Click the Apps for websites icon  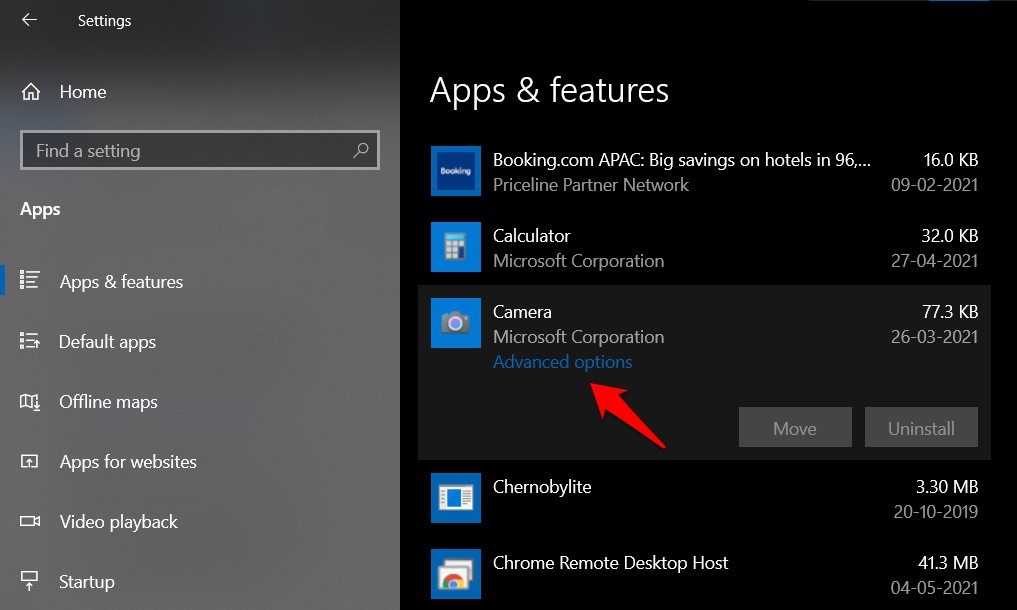point(29,461)
